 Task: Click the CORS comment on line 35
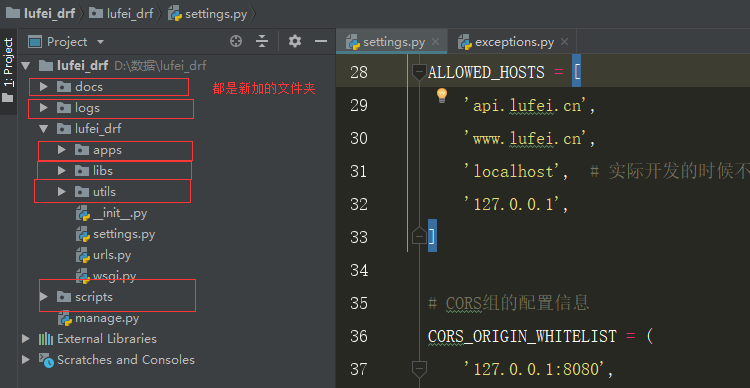pos(509,303)
